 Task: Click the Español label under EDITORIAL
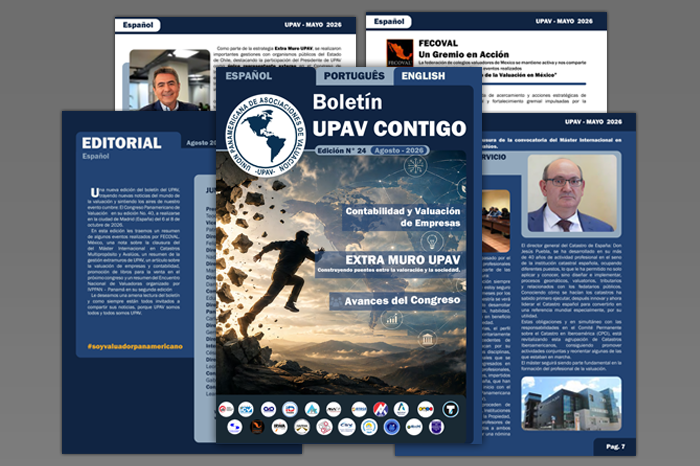[96, 156]
